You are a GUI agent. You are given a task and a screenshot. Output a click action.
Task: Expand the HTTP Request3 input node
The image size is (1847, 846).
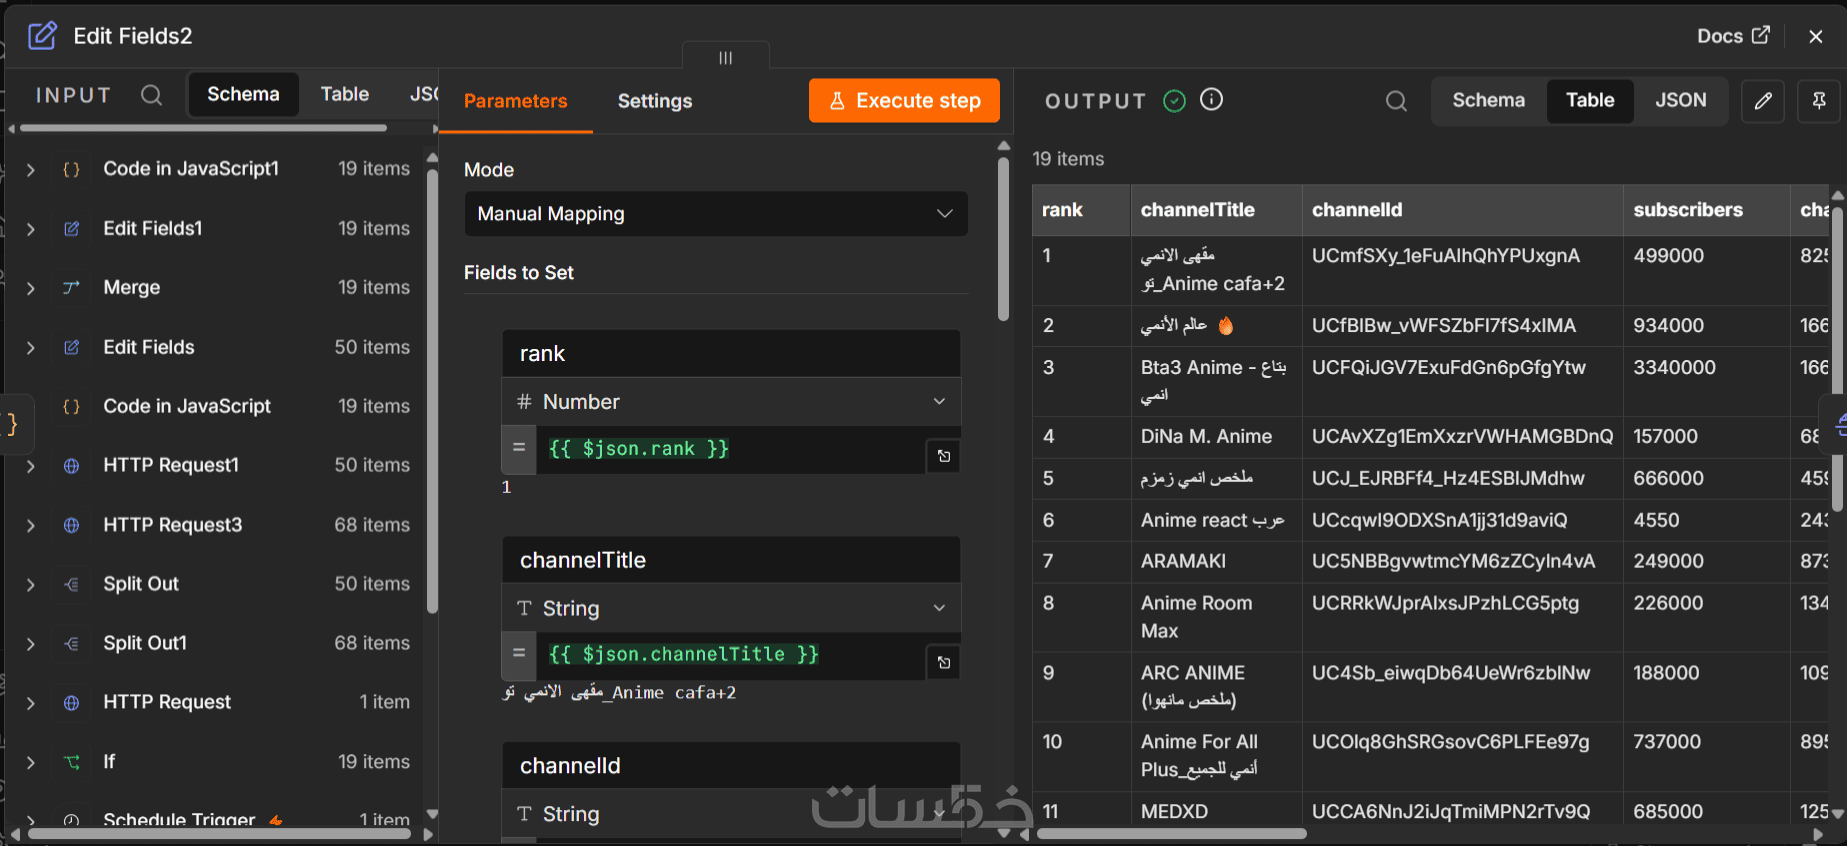[x=31, y=526]
